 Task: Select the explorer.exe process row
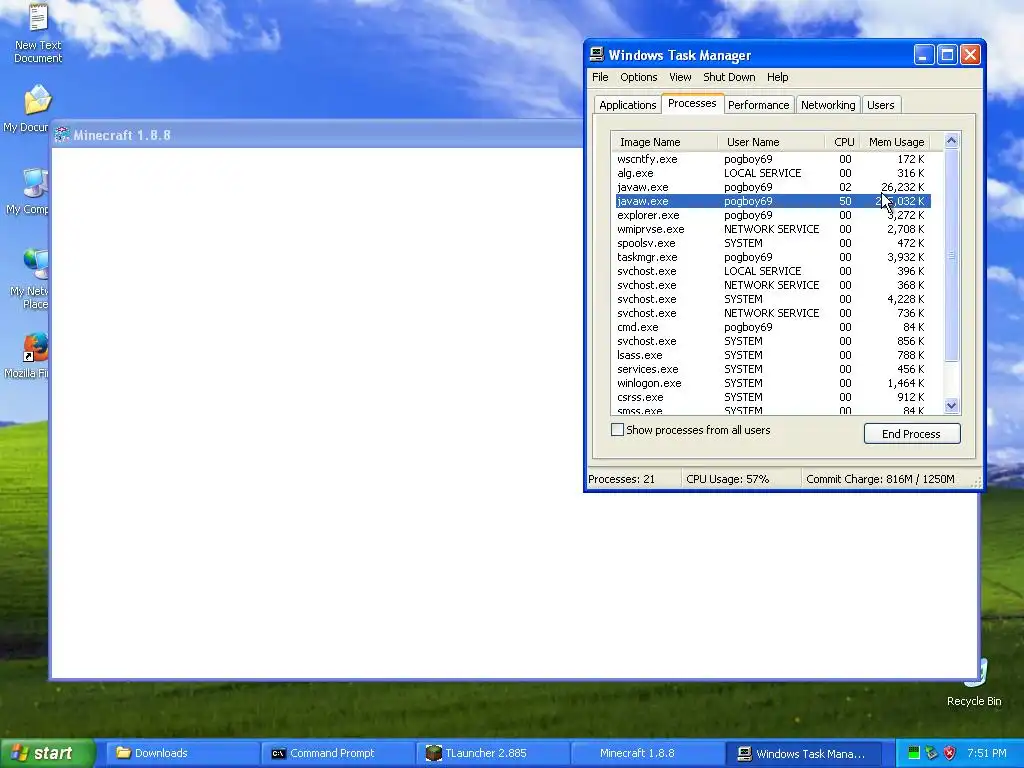[x=773, y=215]
